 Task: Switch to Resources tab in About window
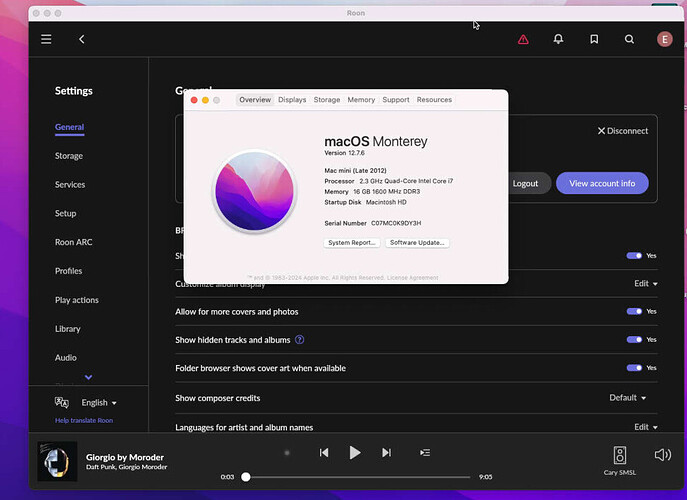coord(434,100)
